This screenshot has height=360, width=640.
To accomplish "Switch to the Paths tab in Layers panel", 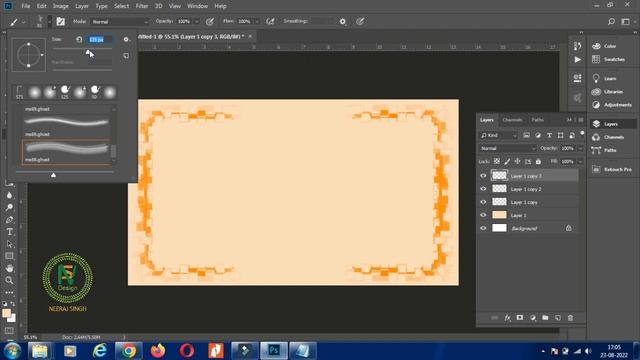I will pyautogui.click(x=538, y=120).
